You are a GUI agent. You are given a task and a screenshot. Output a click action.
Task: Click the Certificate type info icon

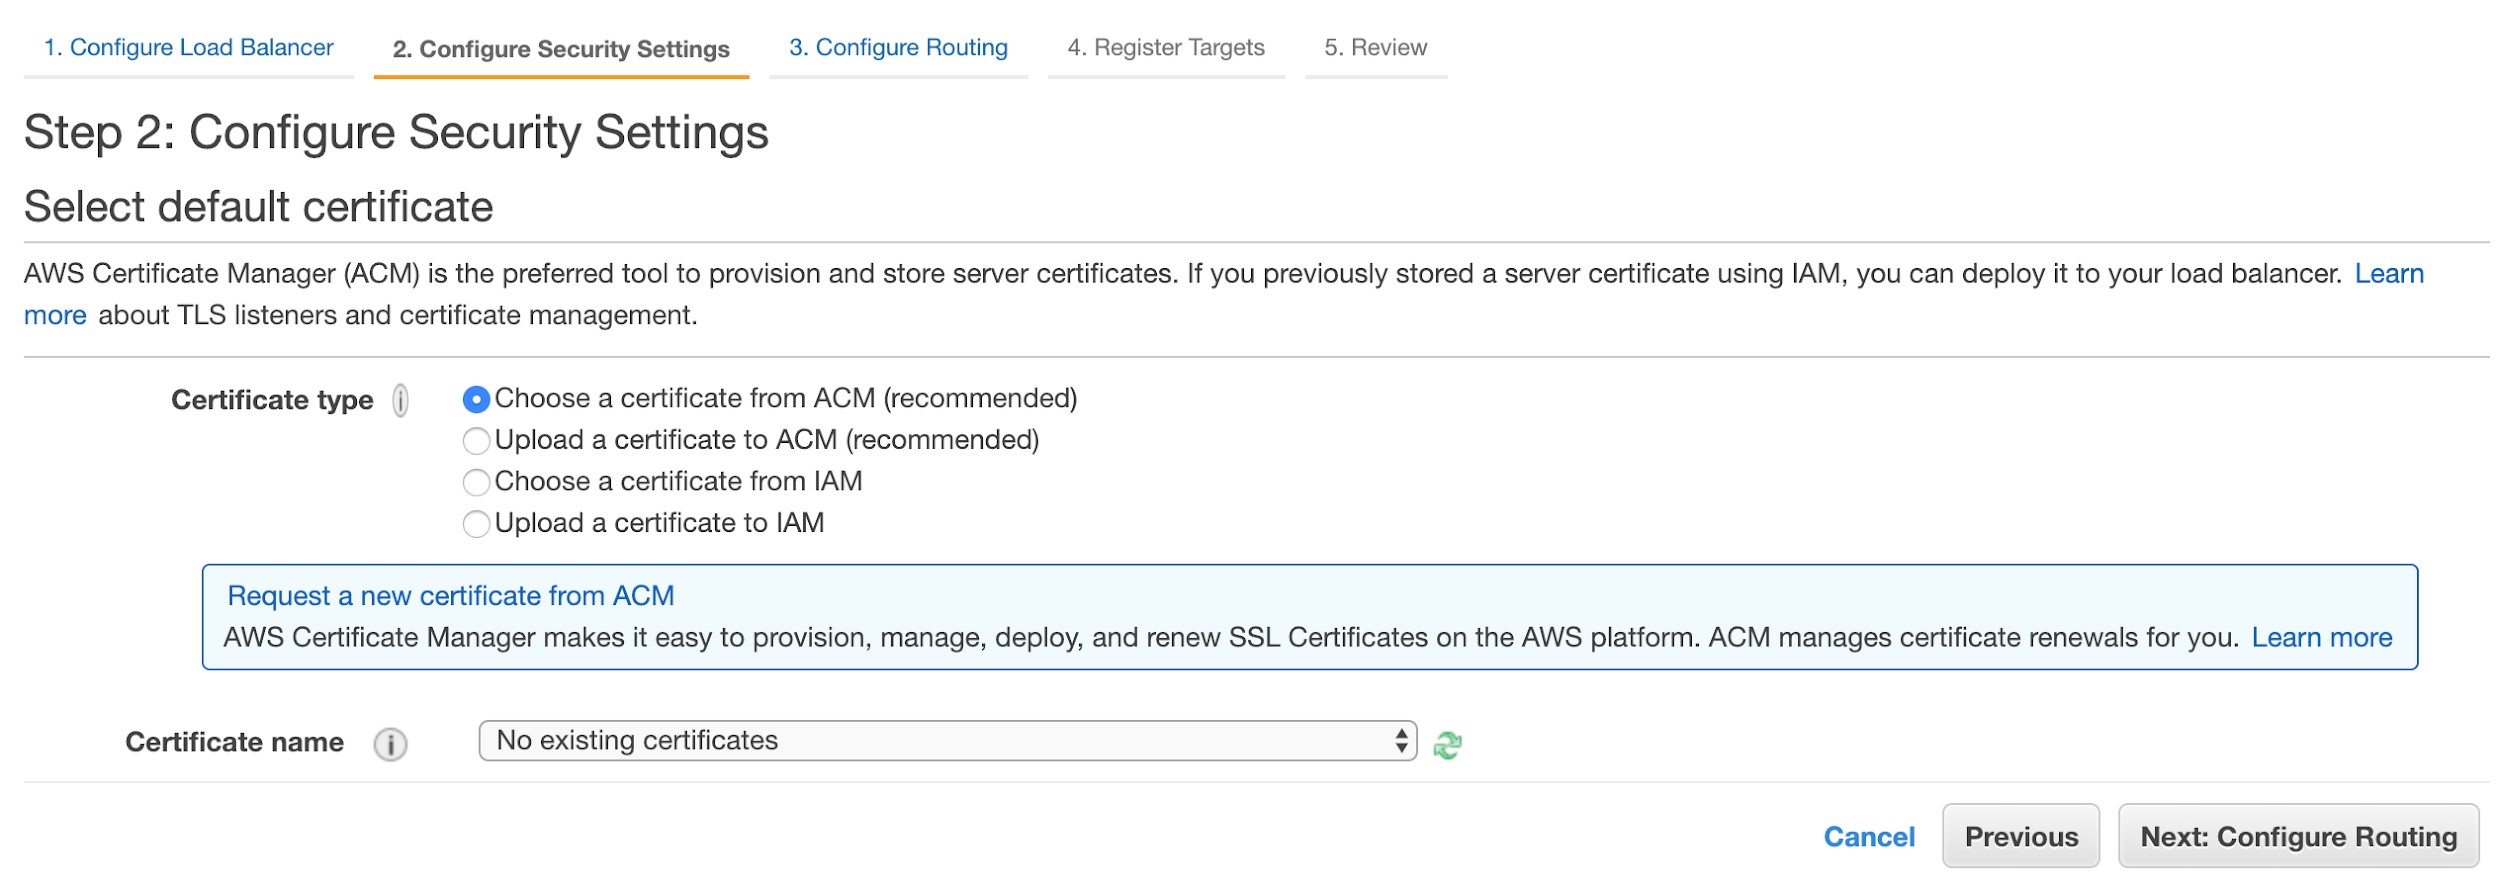click(400, 400)
